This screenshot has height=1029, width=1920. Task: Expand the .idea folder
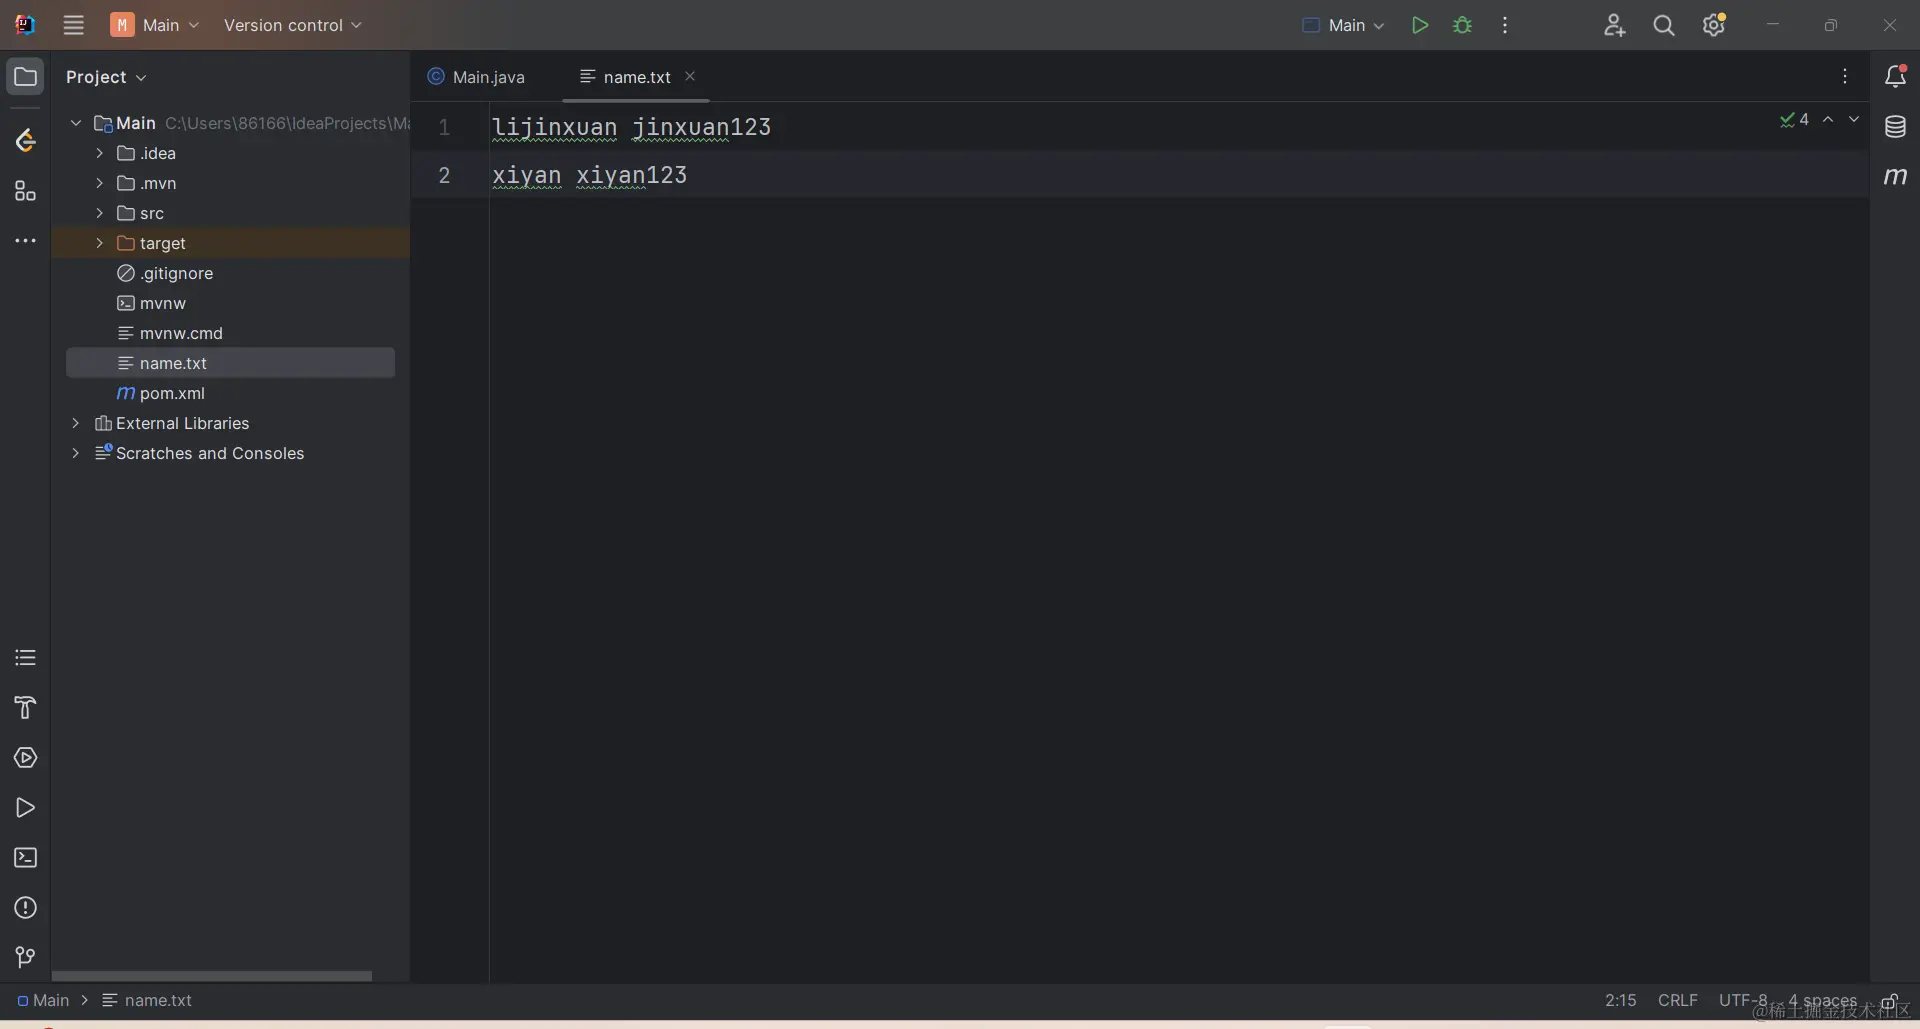(99, 153)
